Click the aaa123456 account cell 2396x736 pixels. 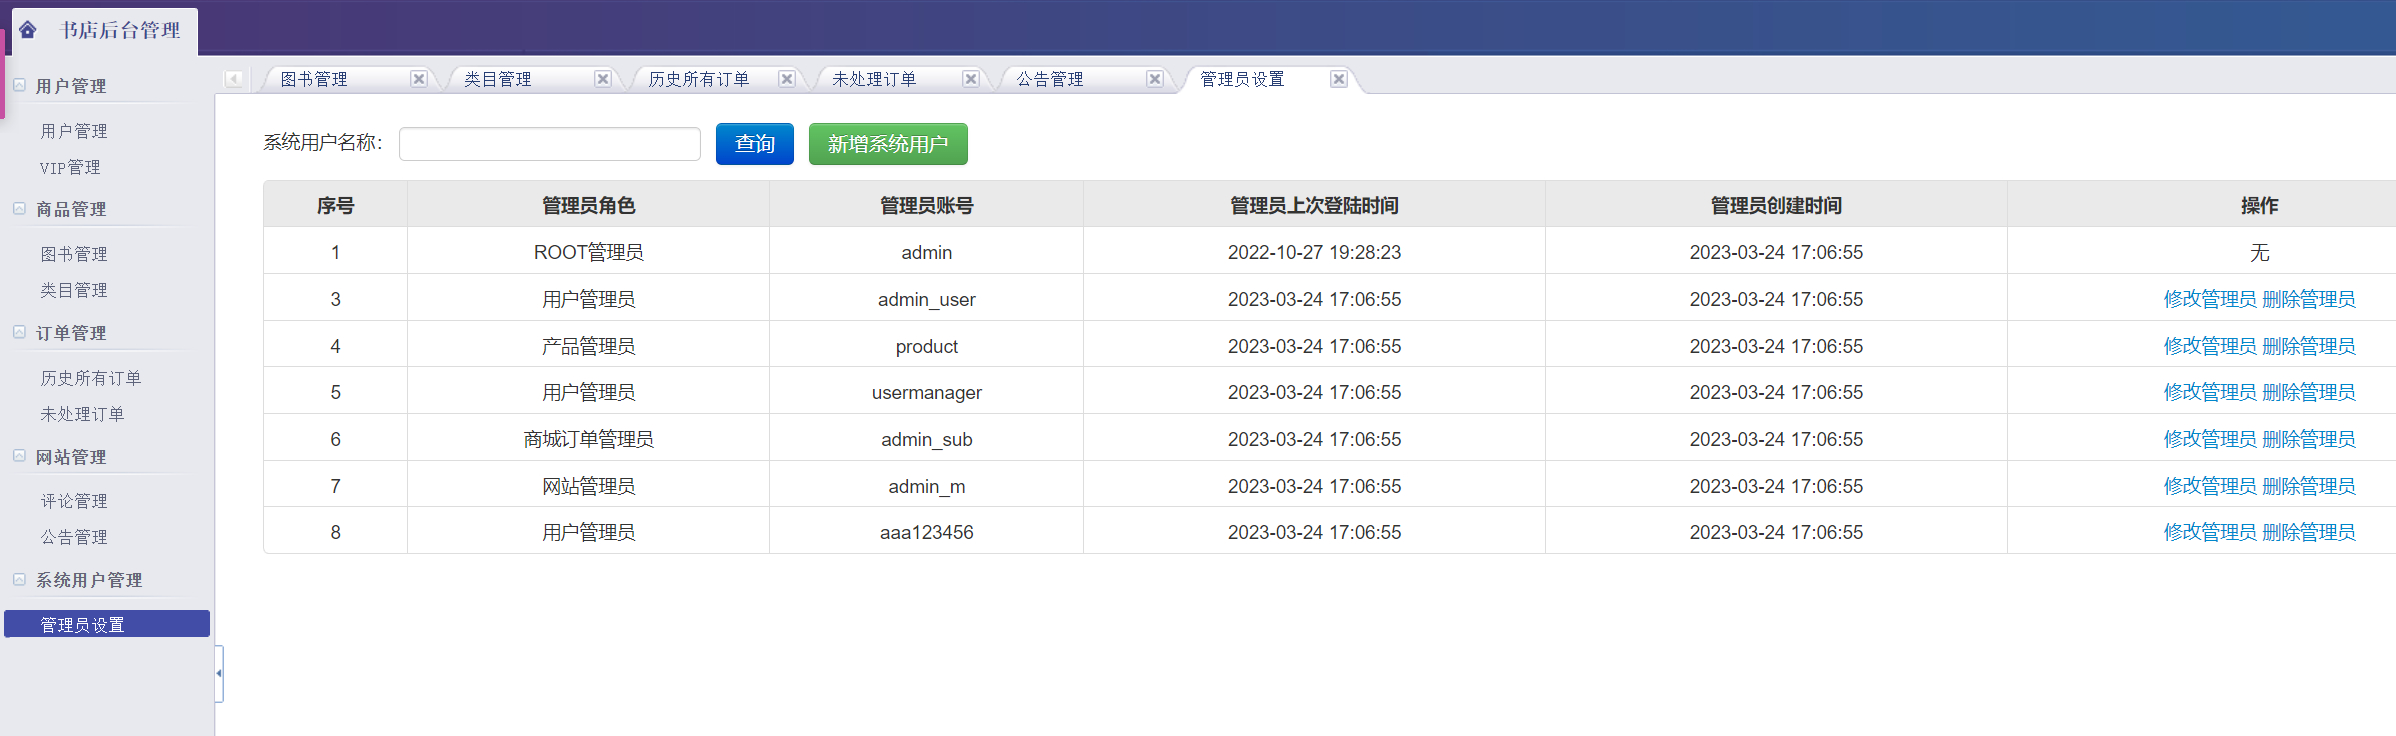(x=926, y=532)
